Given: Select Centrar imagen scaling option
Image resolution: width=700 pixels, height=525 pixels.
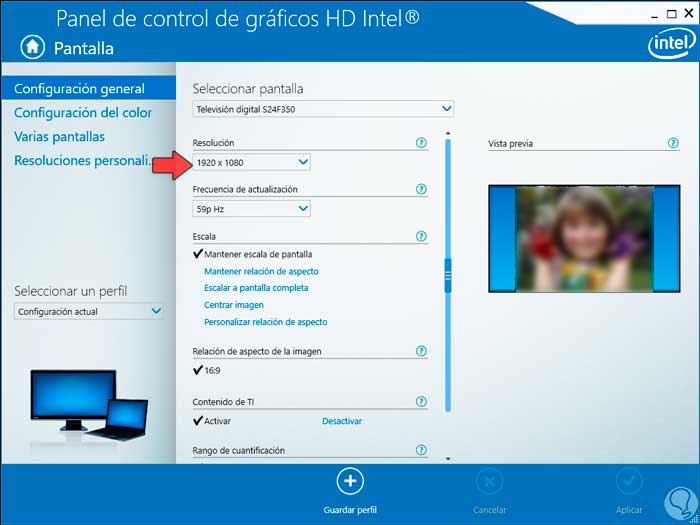Looking at the screenshot, I should (x=234, y=305).
